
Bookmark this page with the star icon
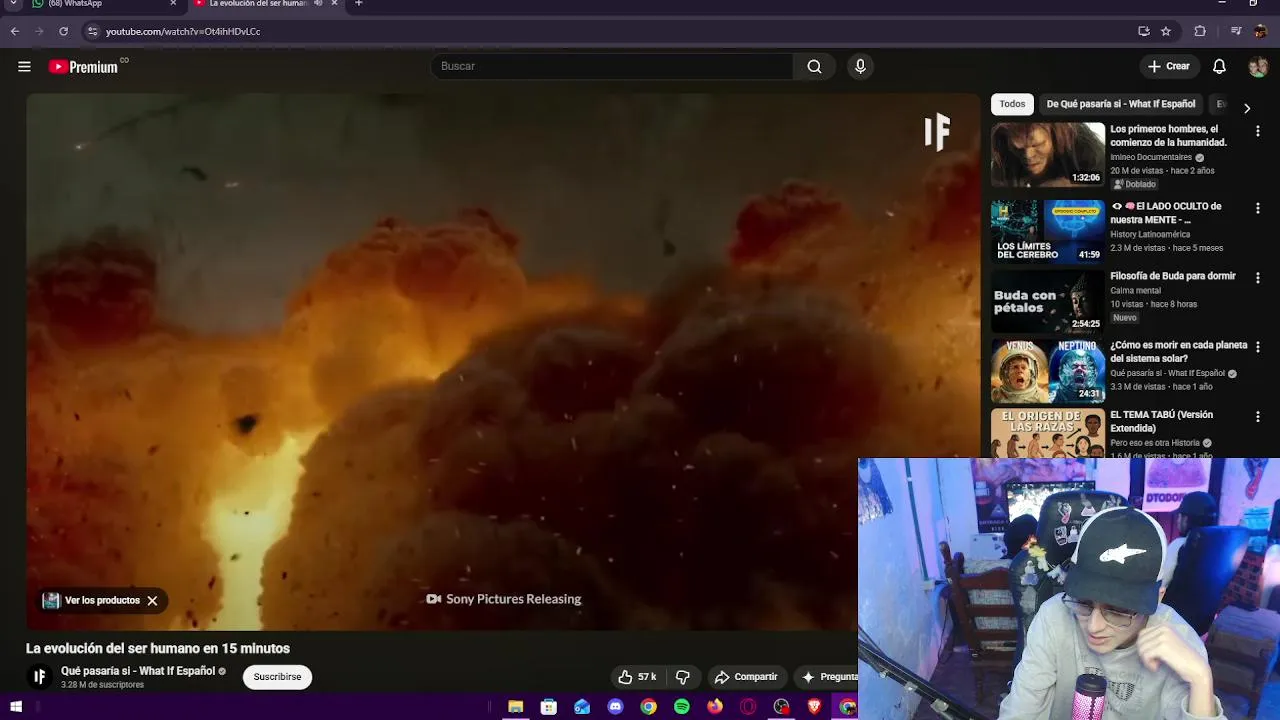tap(1166, 31)
